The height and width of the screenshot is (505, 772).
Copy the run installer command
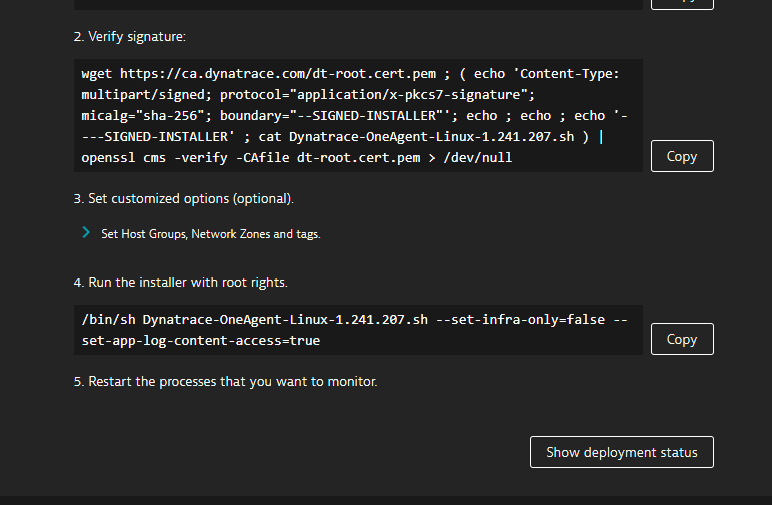coord(681,339)
